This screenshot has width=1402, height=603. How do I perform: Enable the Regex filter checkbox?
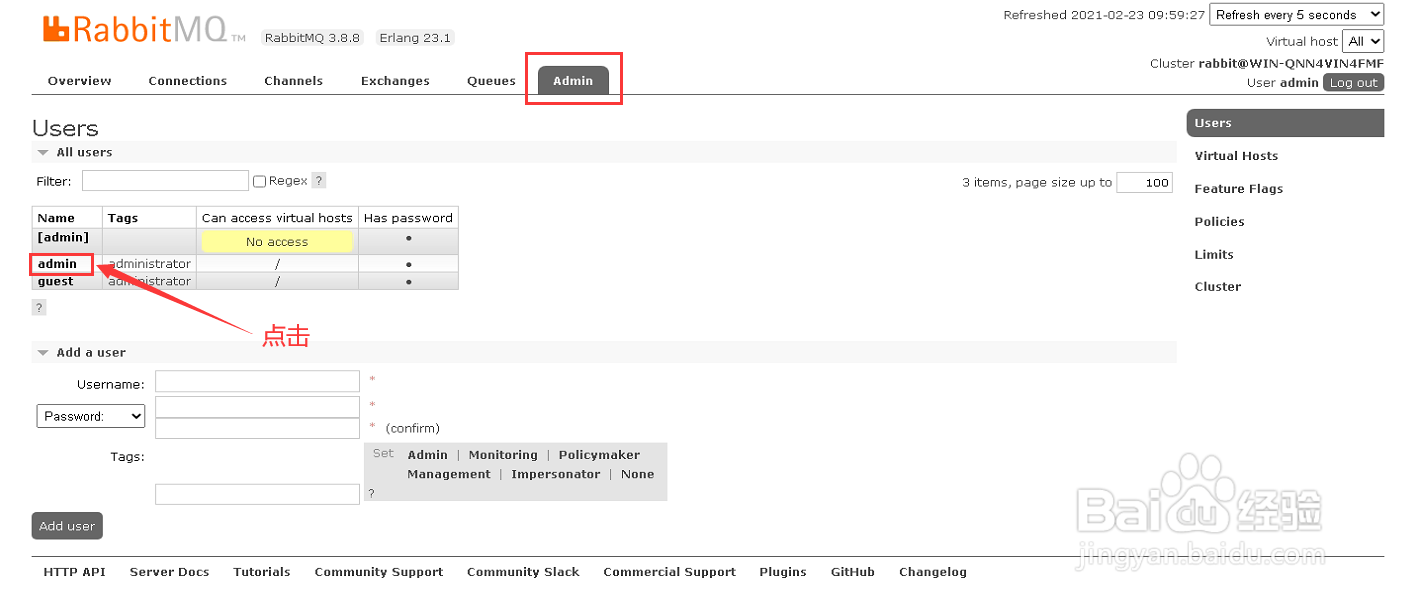click(x=259, y=181)
